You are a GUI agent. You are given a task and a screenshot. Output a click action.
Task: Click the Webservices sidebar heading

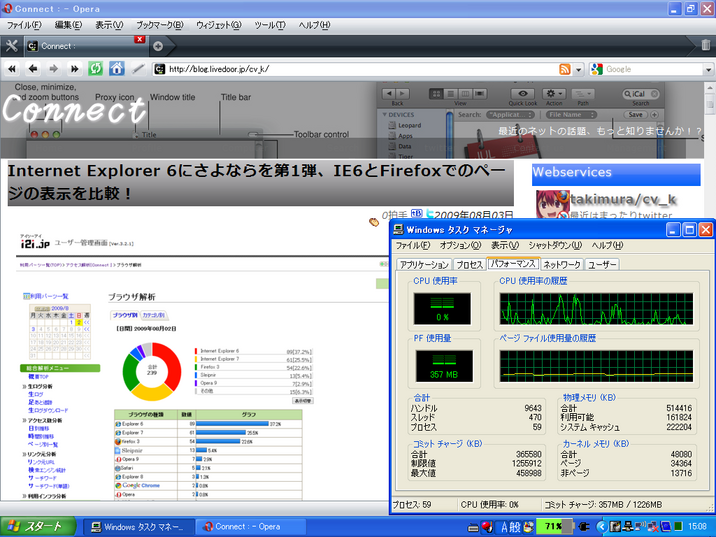(616, 174)
